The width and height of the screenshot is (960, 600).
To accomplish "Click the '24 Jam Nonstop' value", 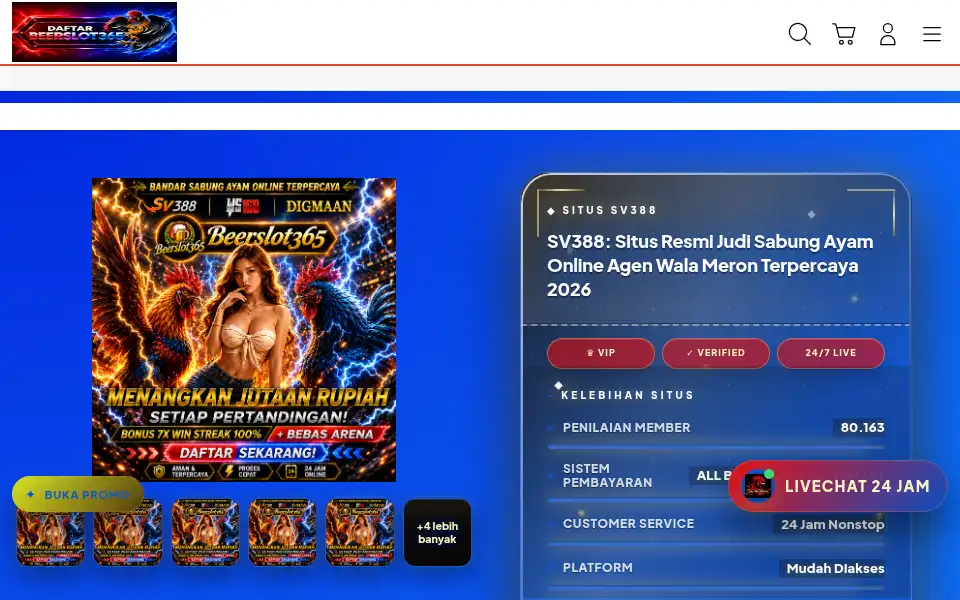I will pos(832,525).
